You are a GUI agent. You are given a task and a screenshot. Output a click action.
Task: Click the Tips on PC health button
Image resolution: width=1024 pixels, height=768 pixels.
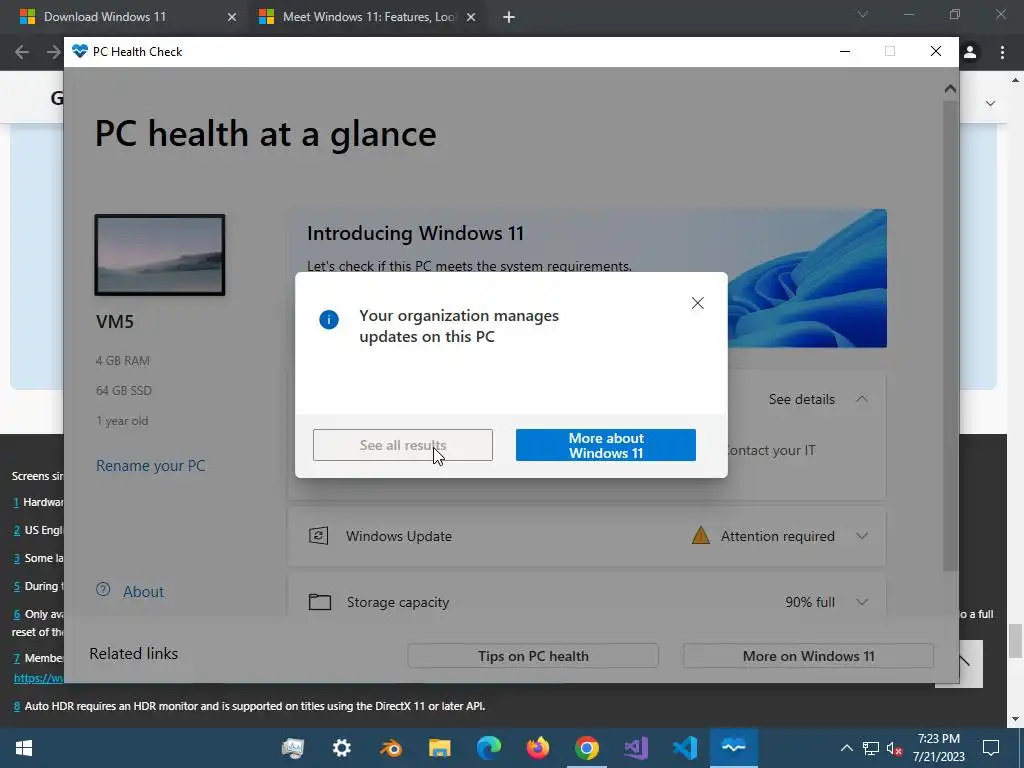533,656
